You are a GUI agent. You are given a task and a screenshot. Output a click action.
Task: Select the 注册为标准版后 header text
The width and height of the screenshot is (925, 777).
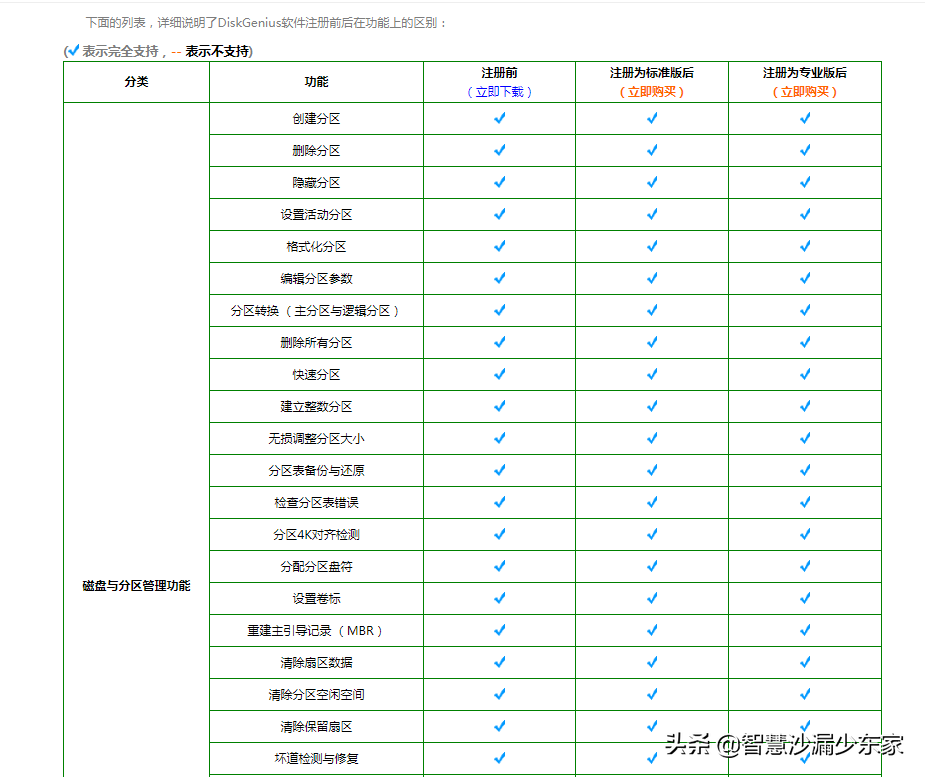[652, 73]
